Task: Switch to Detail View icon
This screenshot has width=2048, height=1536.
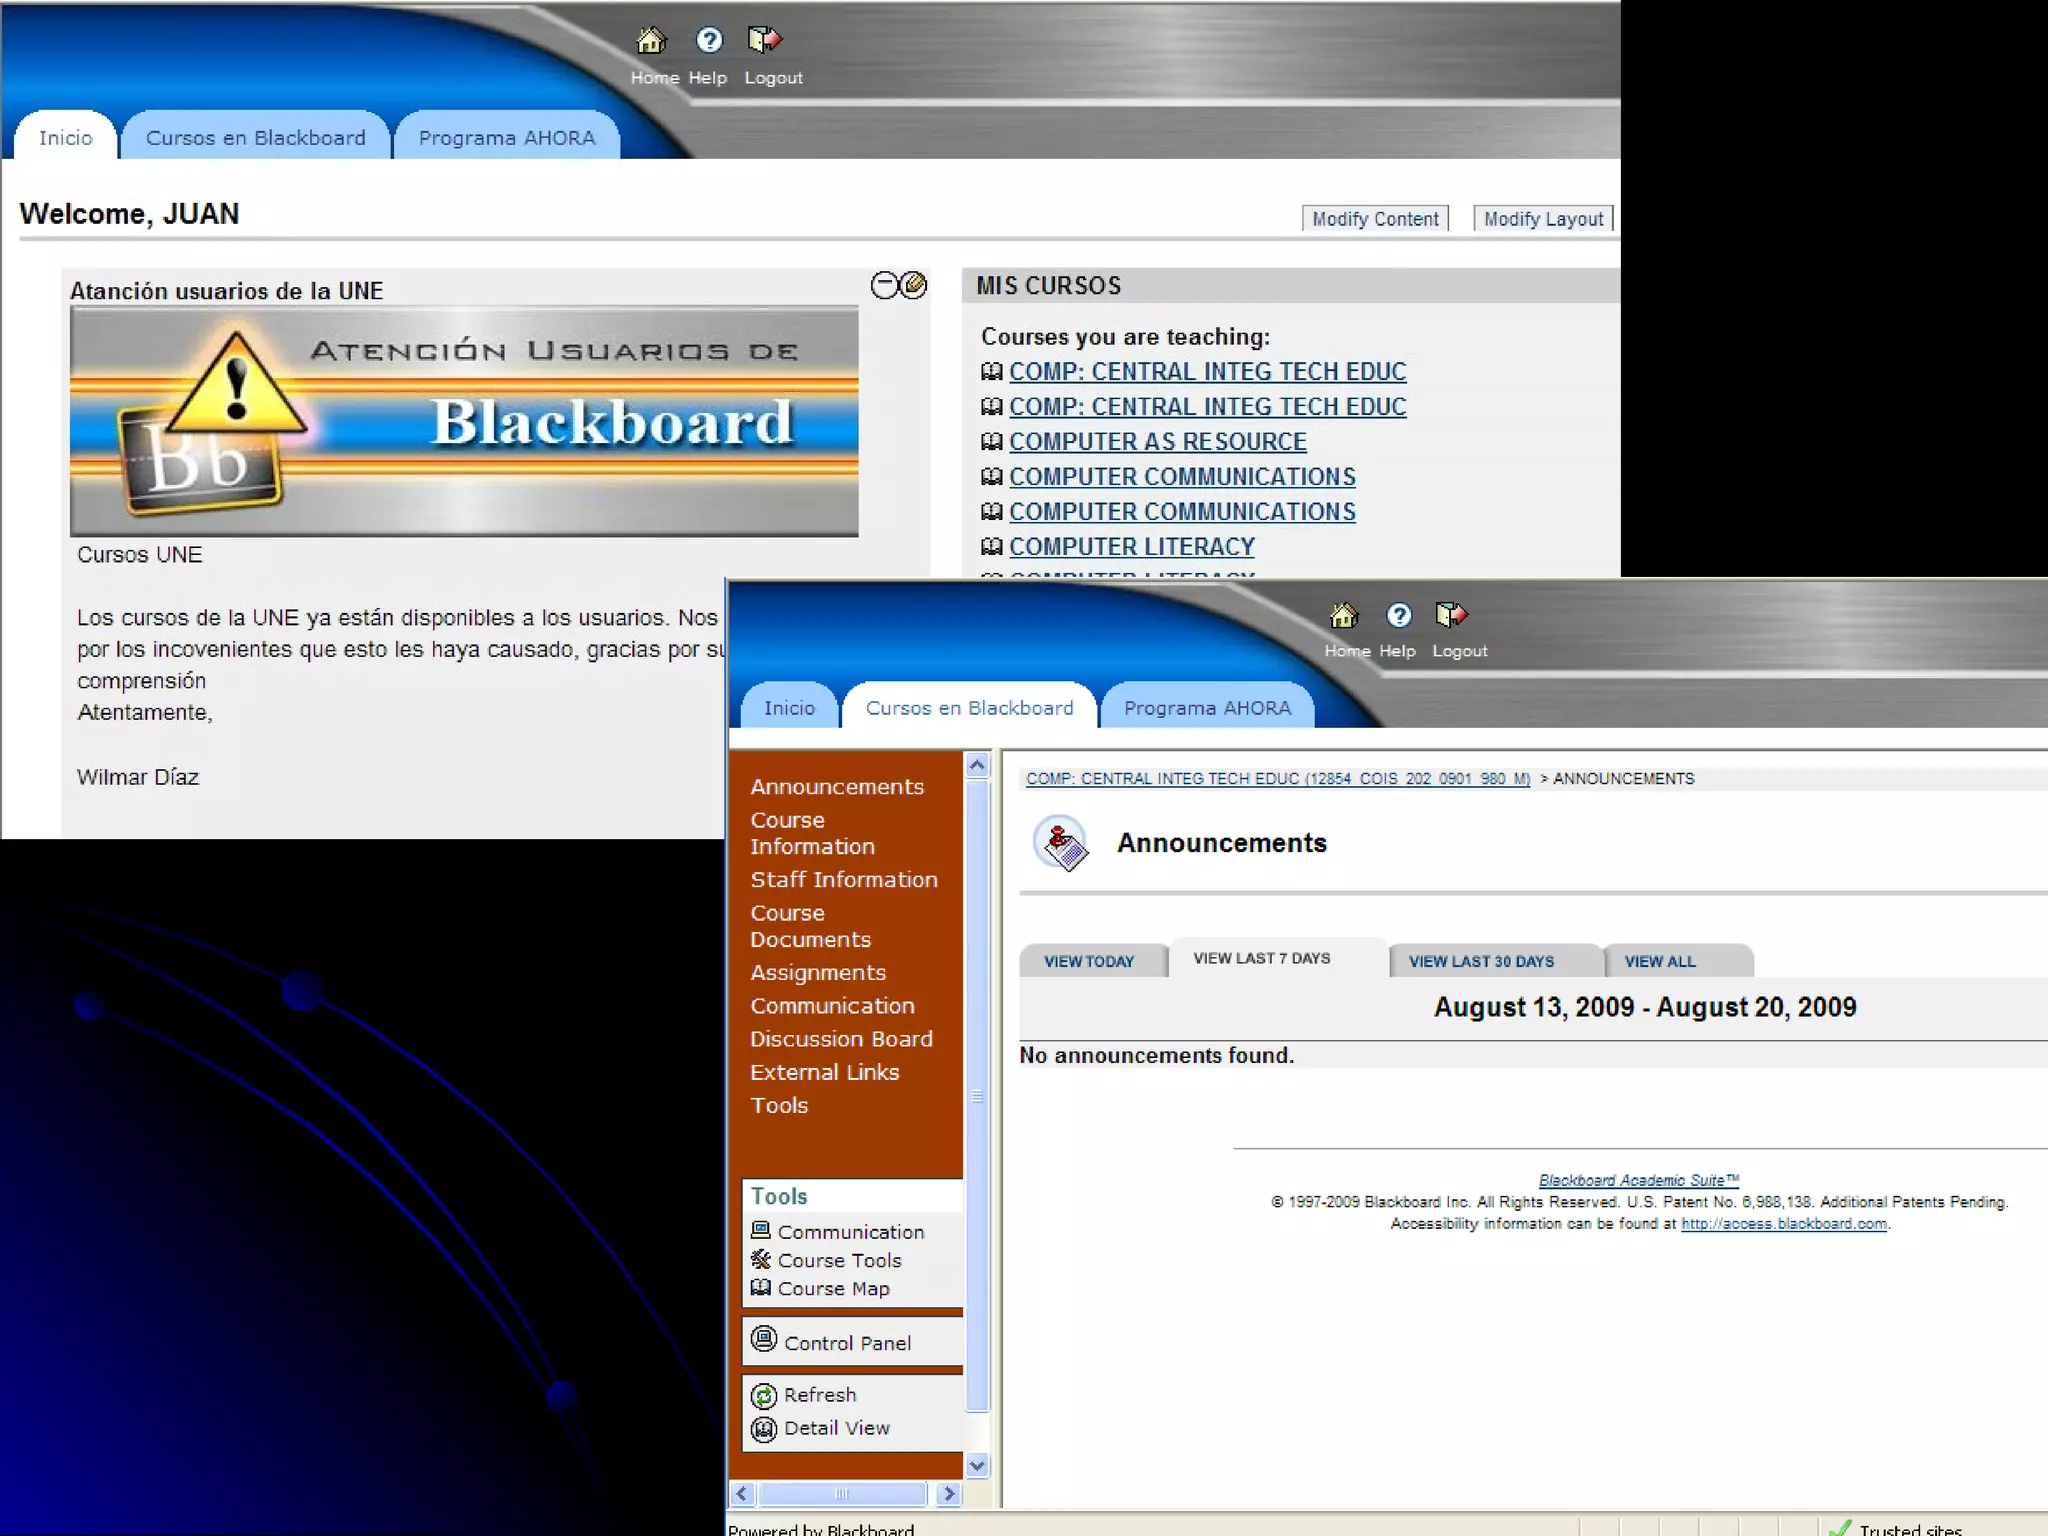Action: pyautogui.click(x=764, y=1430)
